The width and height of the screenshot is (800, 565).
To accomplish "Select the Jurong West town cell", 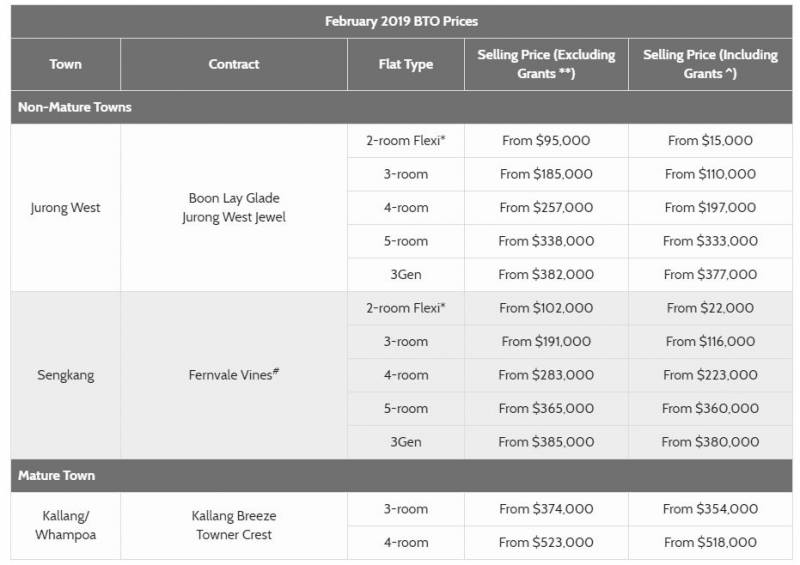I will coord(66,208).
